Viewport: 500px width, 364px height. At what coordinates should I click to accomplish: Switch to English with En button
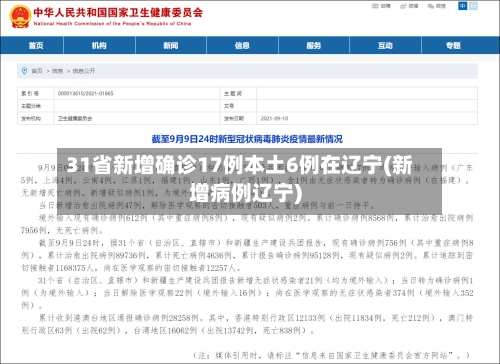pyautogui.click(x=473, y=6)
